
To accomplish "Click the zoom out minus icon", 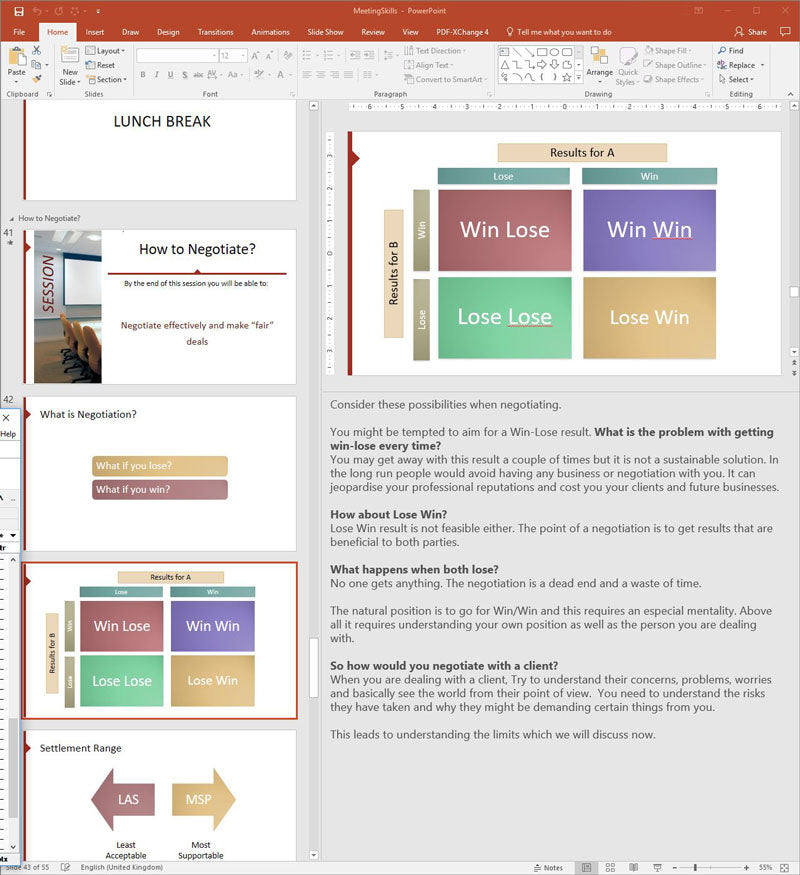I will [674, 868].
